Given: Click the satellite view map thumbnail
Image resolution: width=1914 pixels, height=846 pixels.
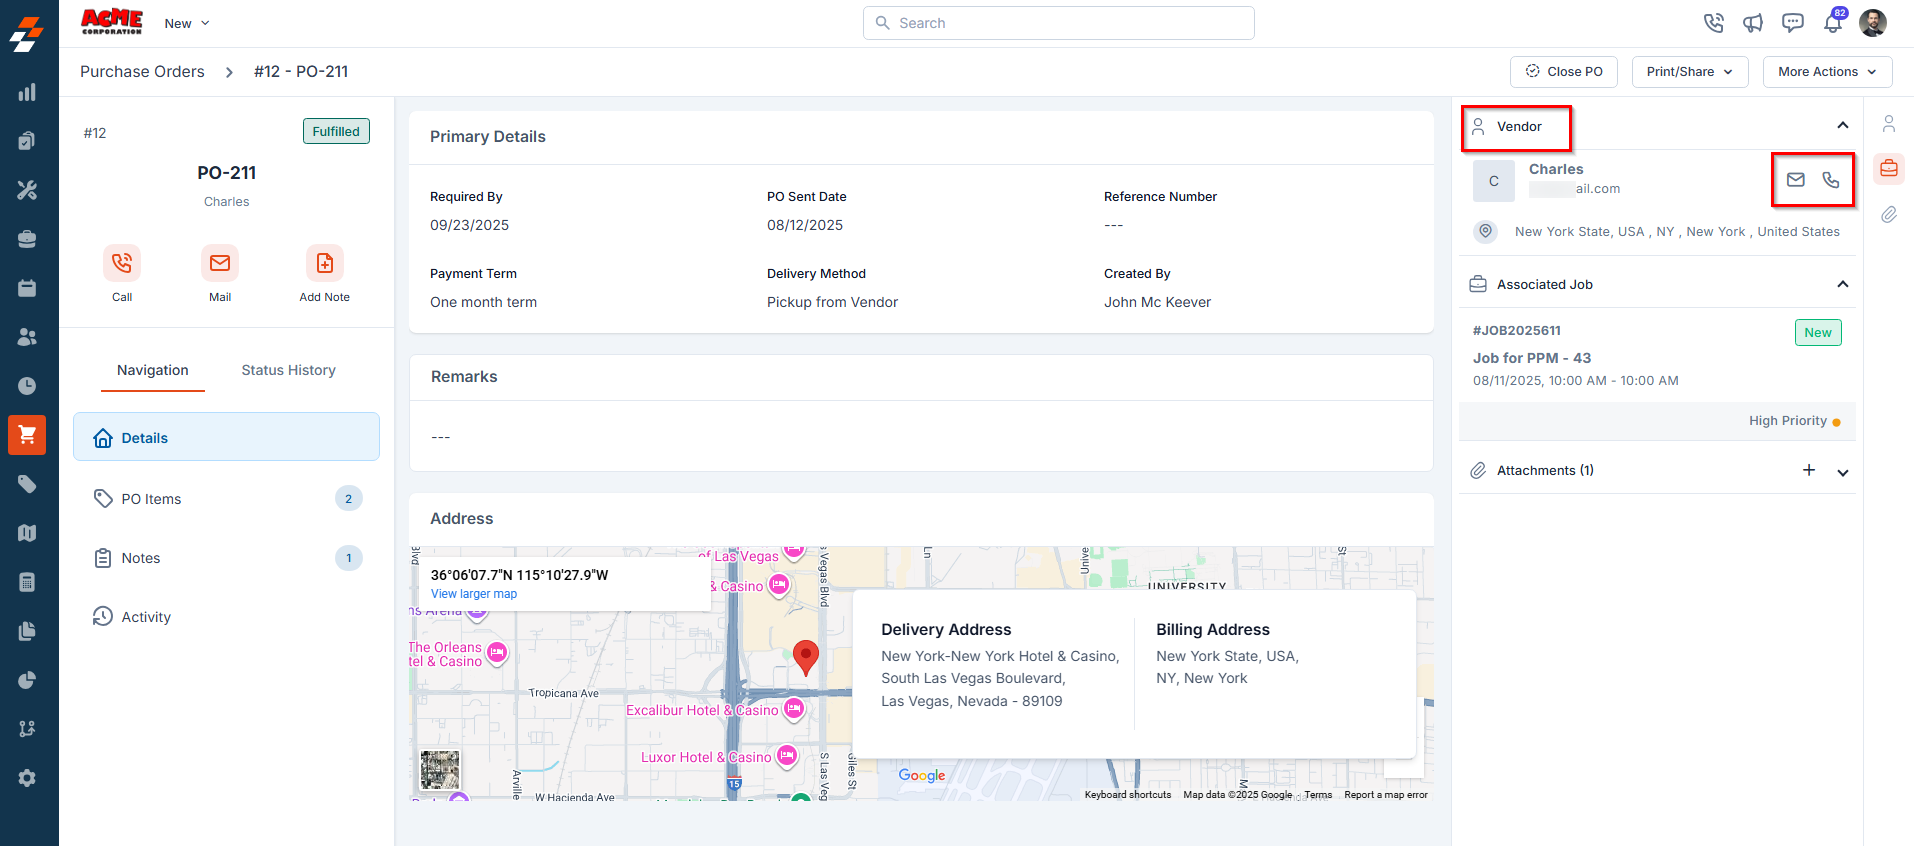Looking at the screenshot, I should (x=440, y=770).
